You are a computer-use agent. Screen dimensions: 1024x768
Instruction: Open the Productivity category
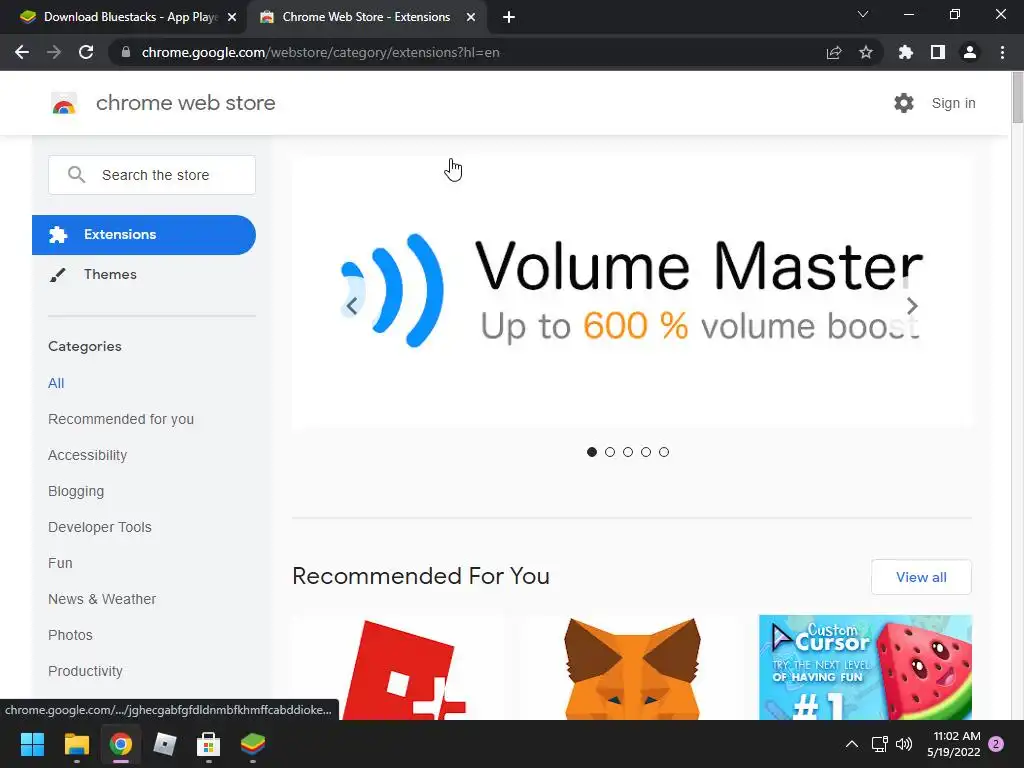tap(85, 671)
